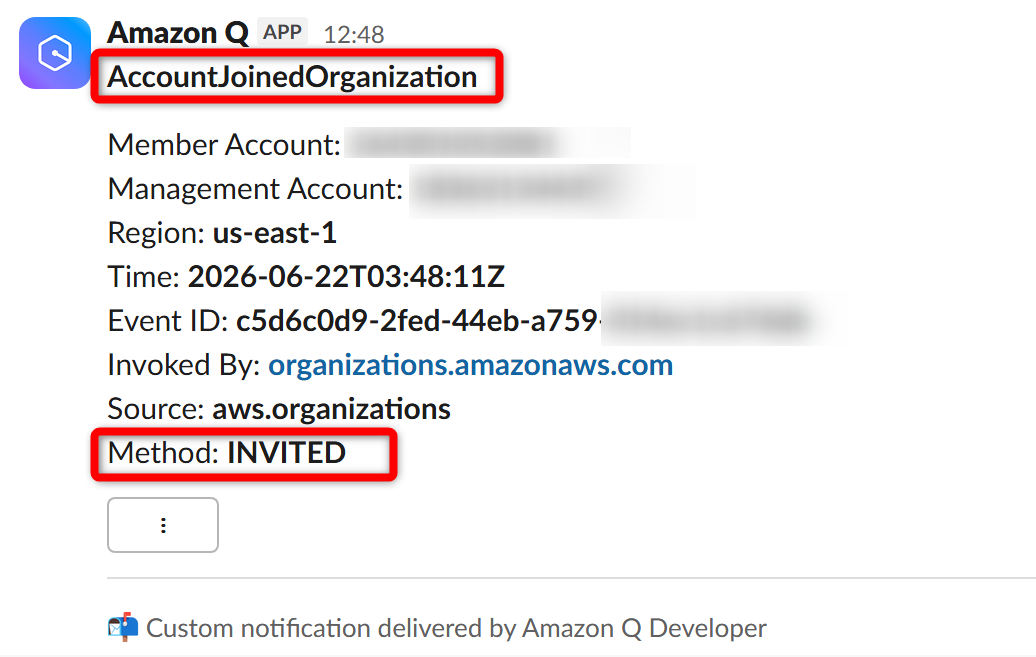Click the Method: INVITED line
Viewport: 1036px width, 657px height.
coord(227,453)
